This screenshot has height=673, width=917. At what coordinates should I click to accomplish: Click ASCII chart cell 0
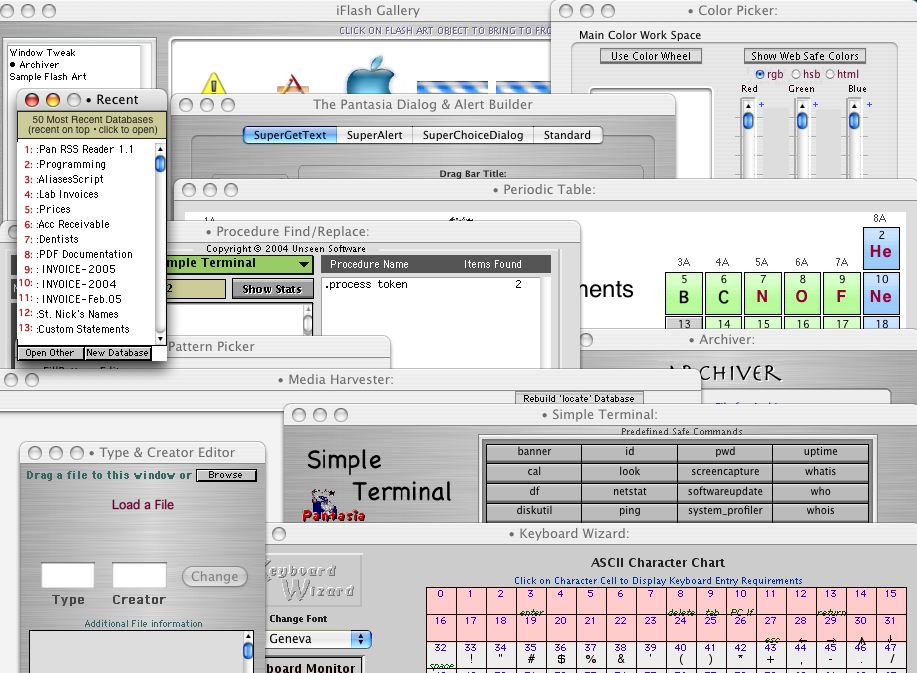[441, 600]
